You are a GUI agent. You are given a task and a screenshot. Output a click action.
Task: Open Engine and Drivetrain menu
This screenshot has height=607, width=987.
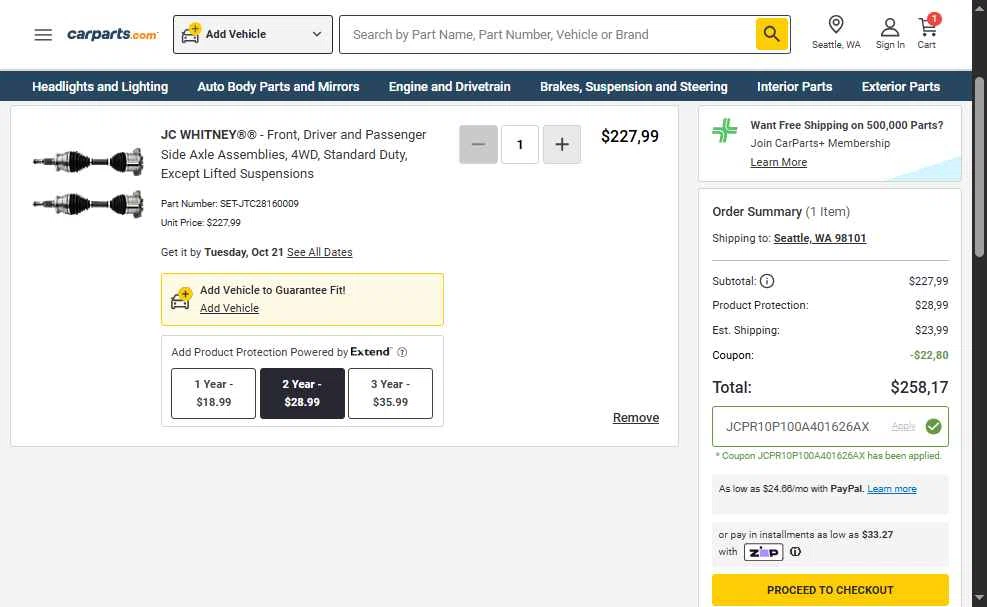point(449,86)
